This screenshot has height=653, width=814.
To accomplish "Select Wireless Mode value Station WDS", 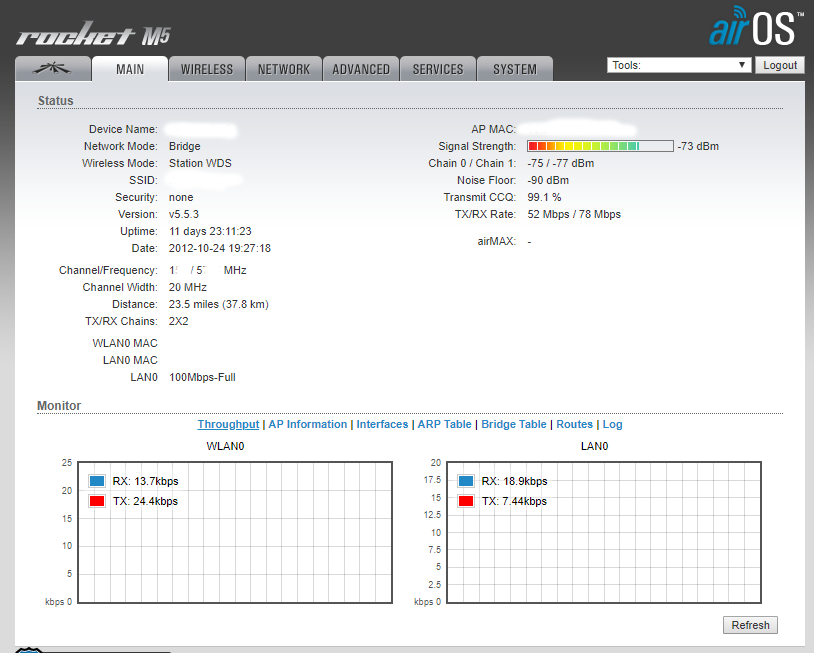I will tap(200, 163).
